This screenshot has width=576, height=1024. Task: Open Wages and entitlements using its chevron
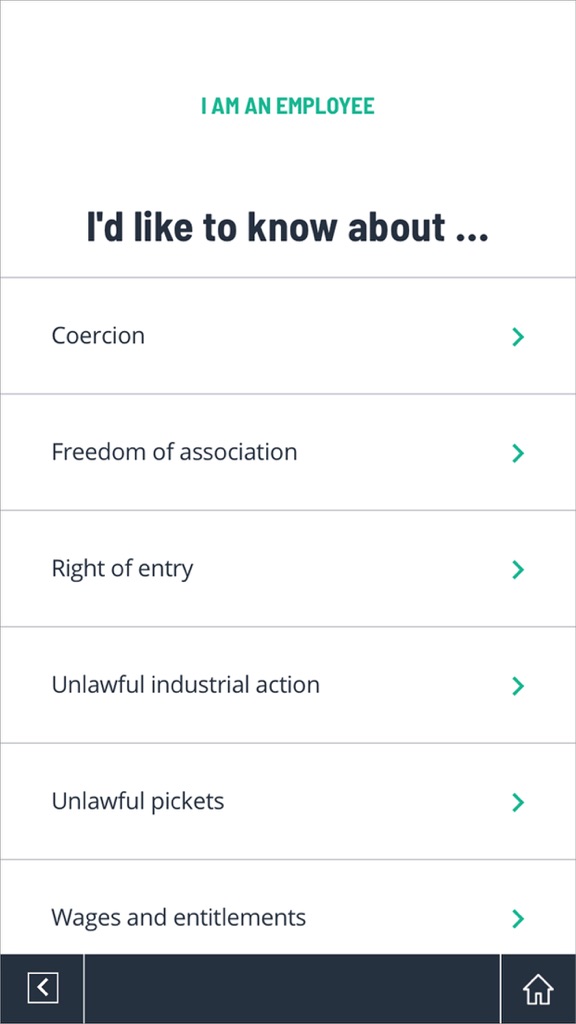518,918
